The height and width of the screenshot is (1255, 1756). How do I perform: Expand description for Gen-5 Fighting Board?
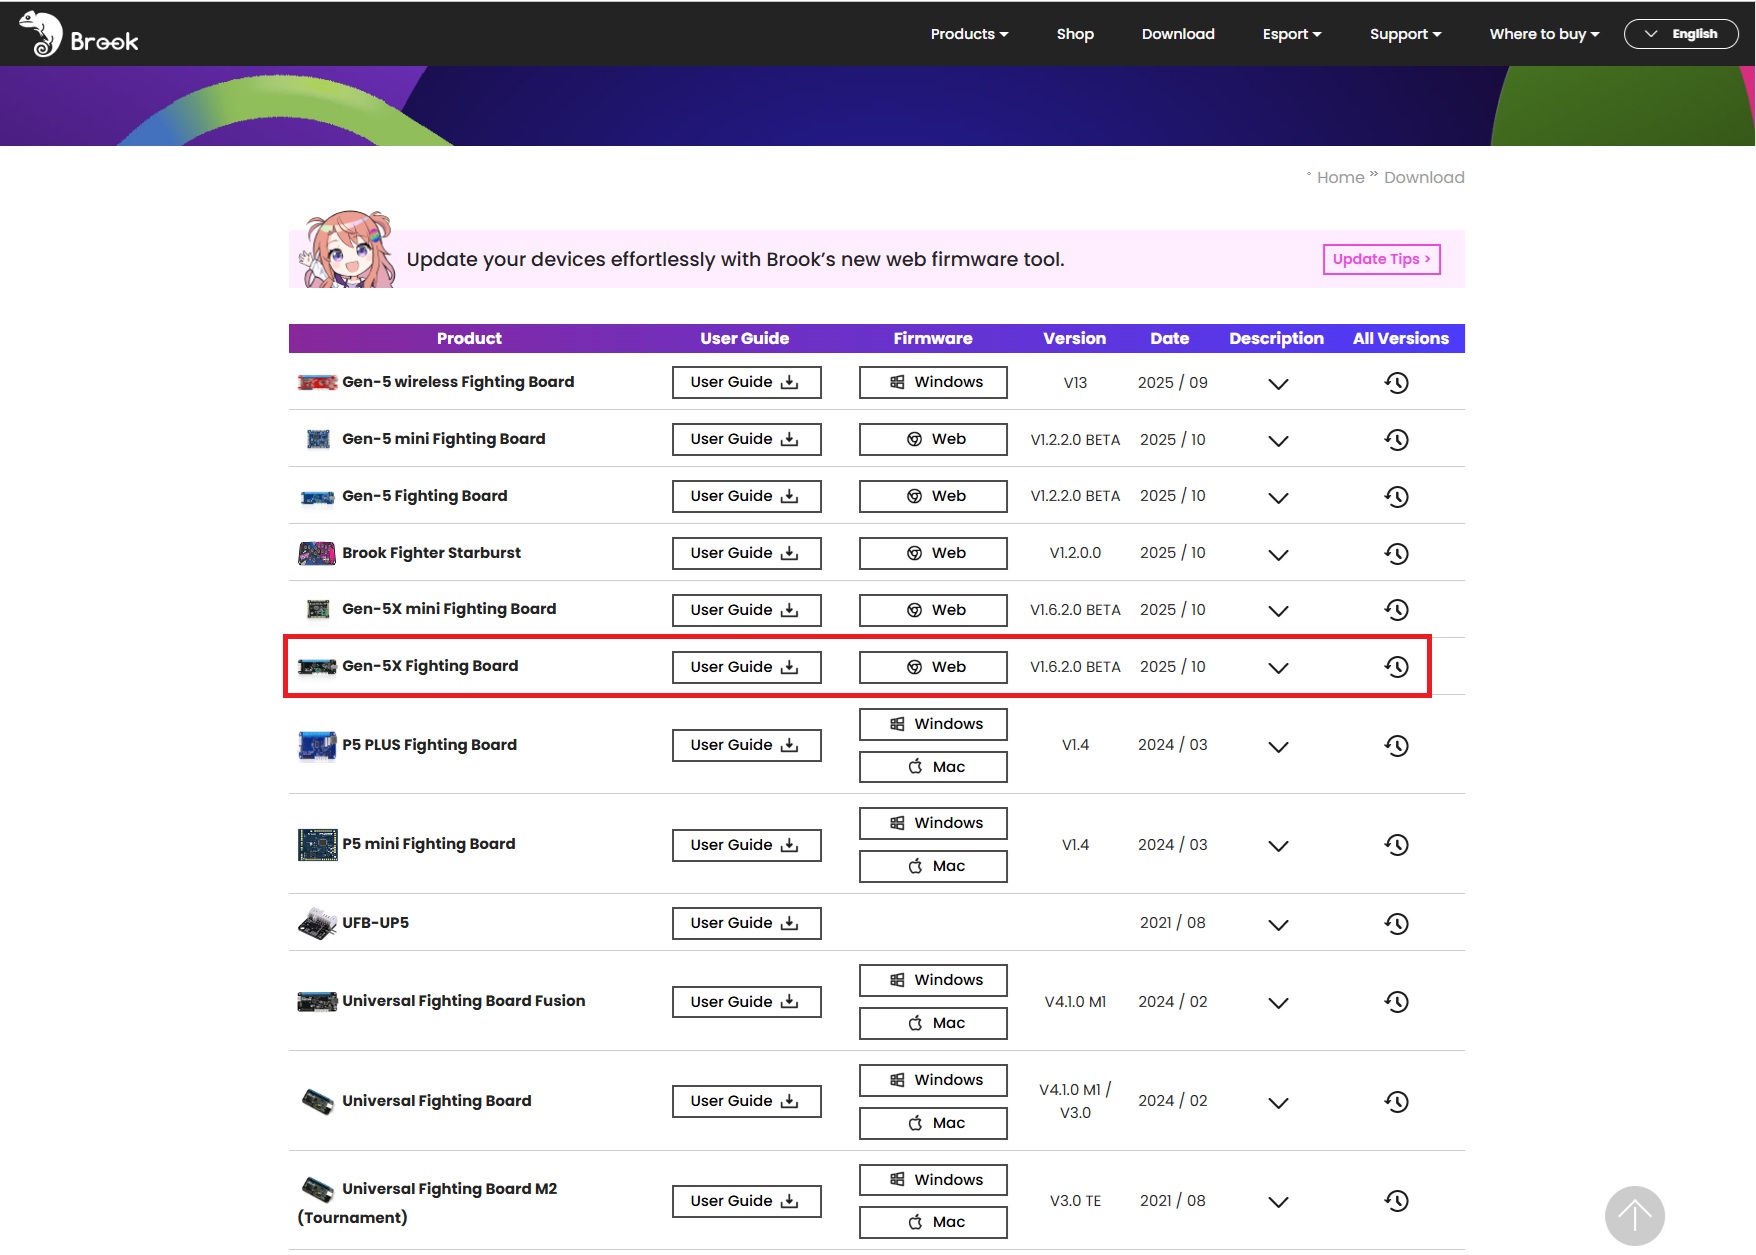coord(1278,498)
